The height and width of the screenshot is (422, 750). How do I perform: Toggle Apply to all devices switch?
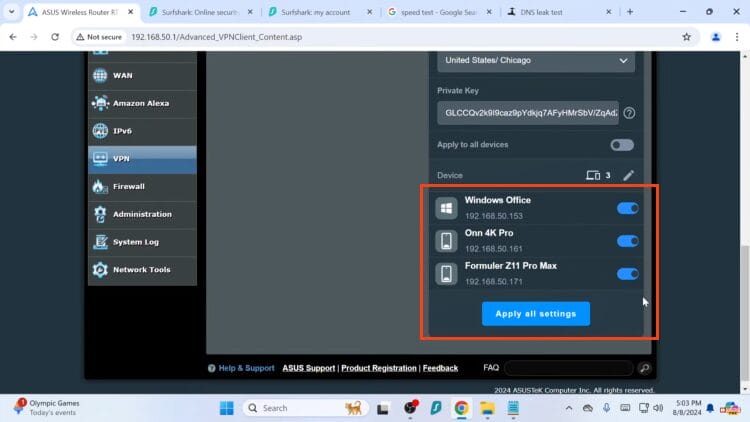coord(622,145)
